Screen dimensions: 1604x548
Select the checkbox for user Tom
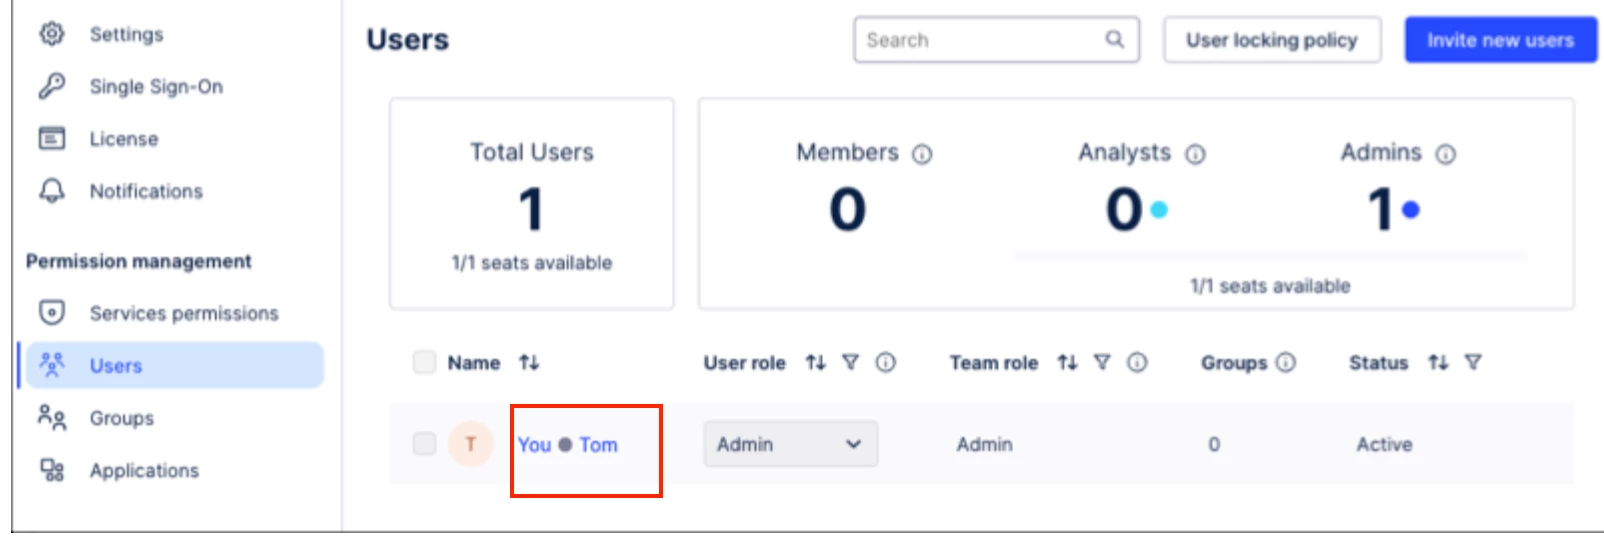coord(424,444)
